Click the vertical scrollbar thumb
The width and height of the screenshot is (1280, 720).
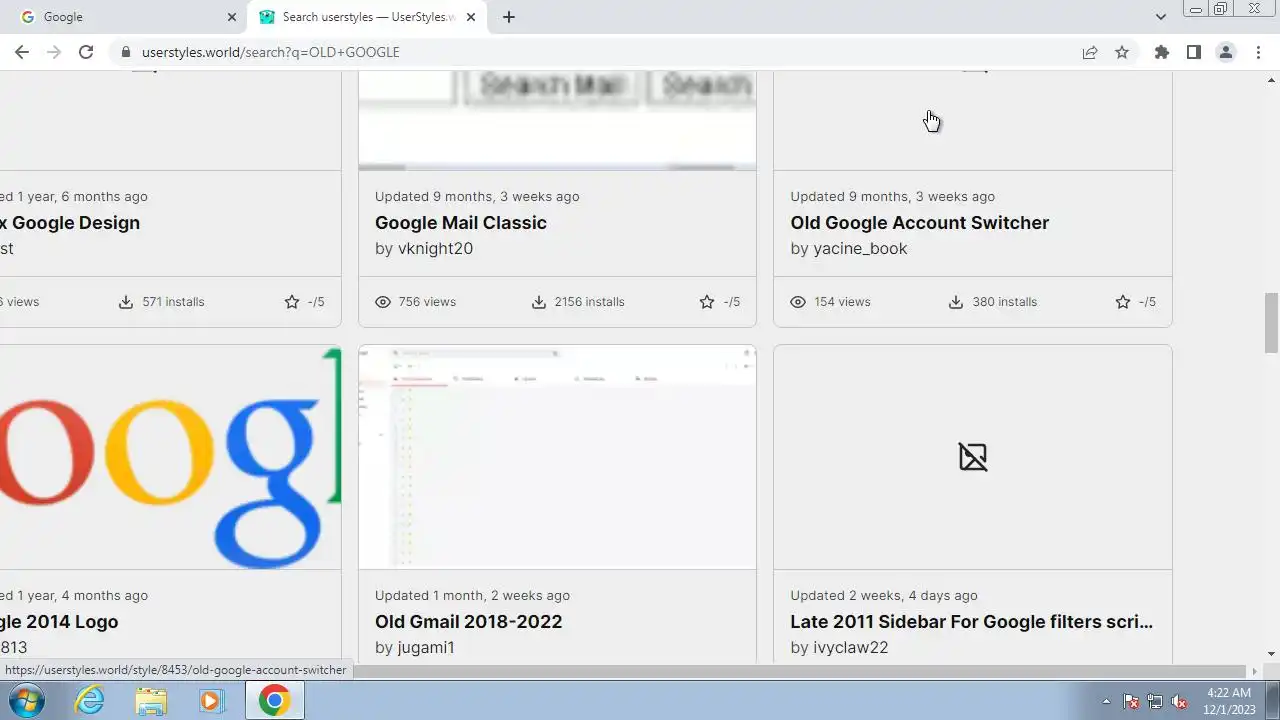tap(1271, 323)
